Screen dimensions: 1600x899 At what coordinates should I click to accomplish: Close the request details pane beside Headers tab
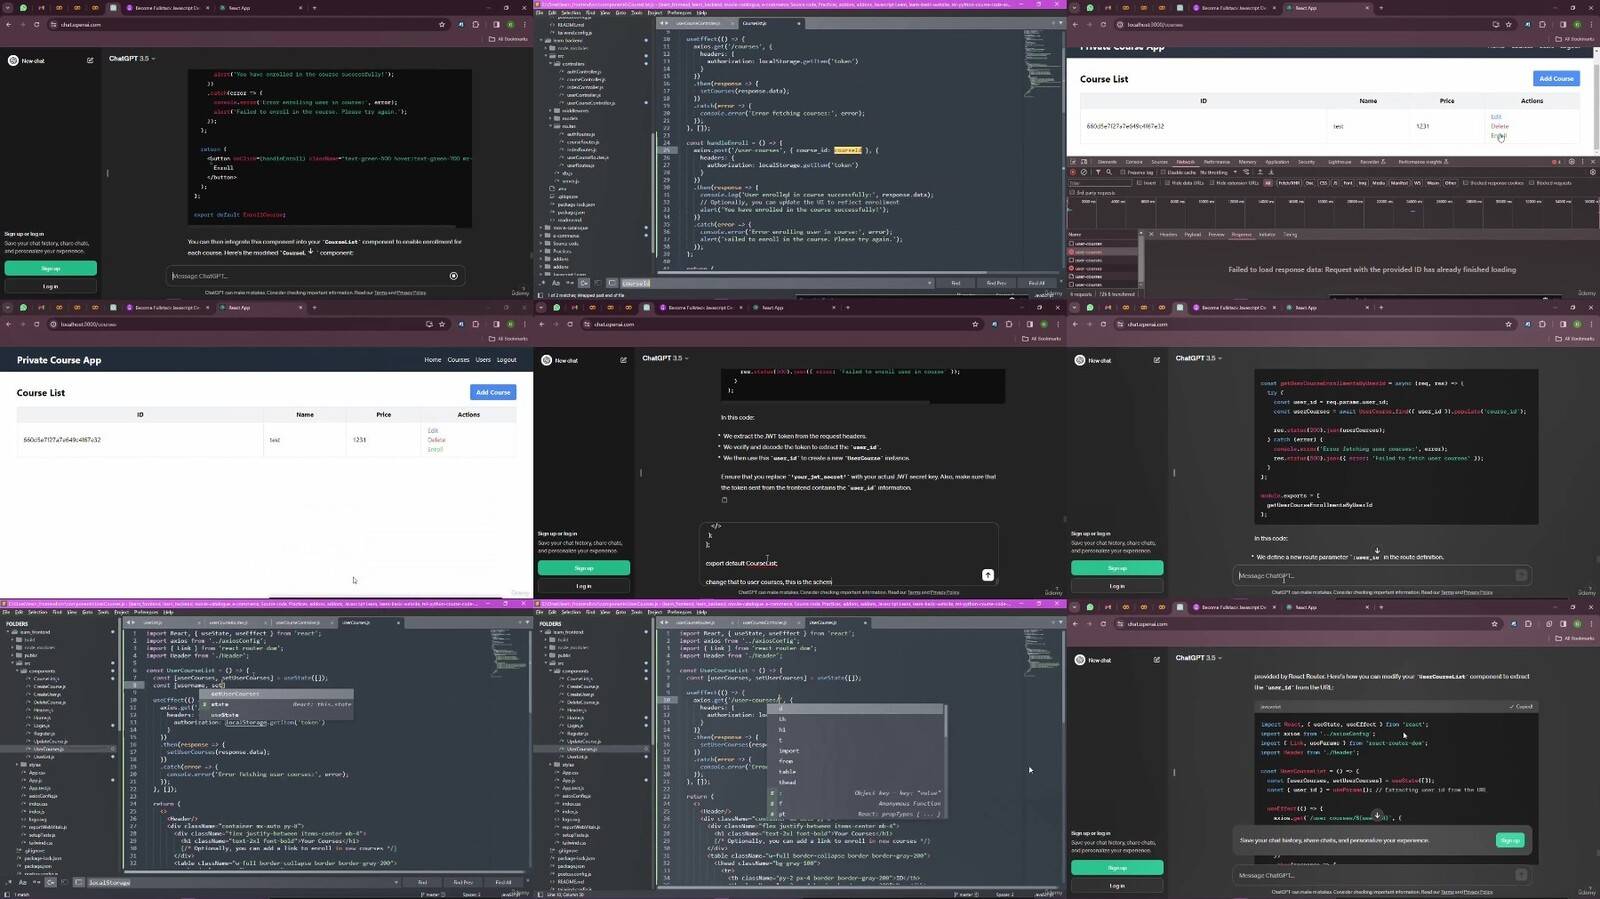[x=1150, y=234]
